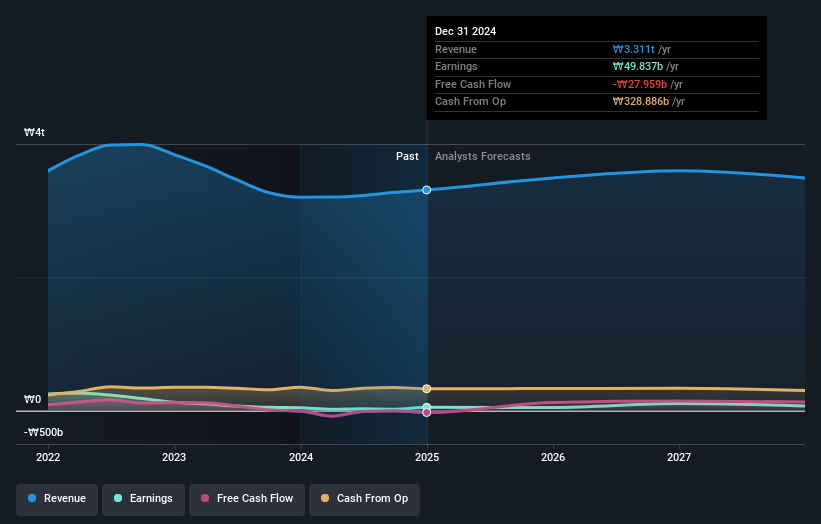The image size is (821, 524).
Task: Click the Free Cash Flow label in tooltip
Action: (x=473, y=84)
